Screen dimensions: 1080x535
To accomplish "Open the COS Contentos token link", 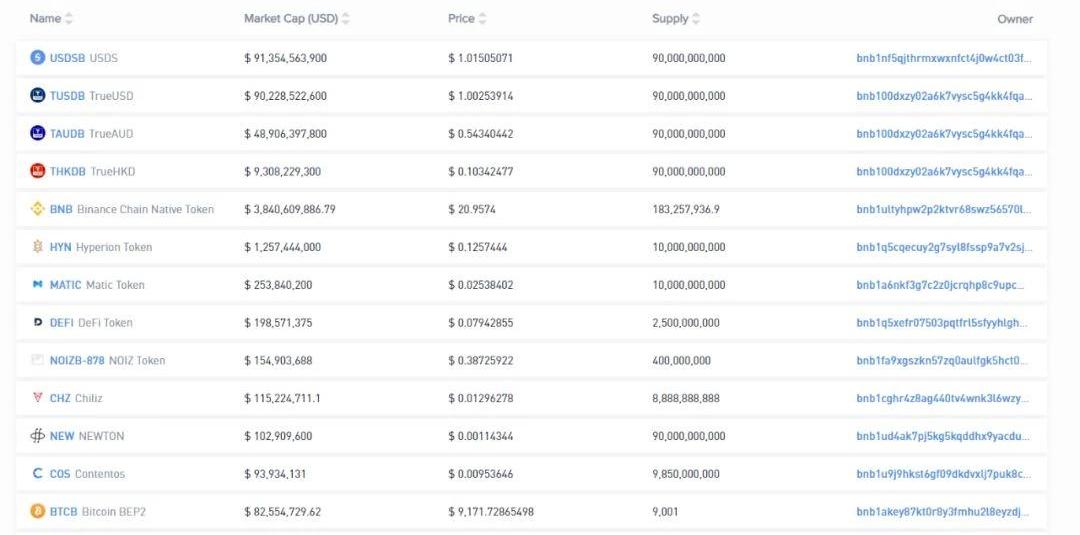I will tap(60, 474).
